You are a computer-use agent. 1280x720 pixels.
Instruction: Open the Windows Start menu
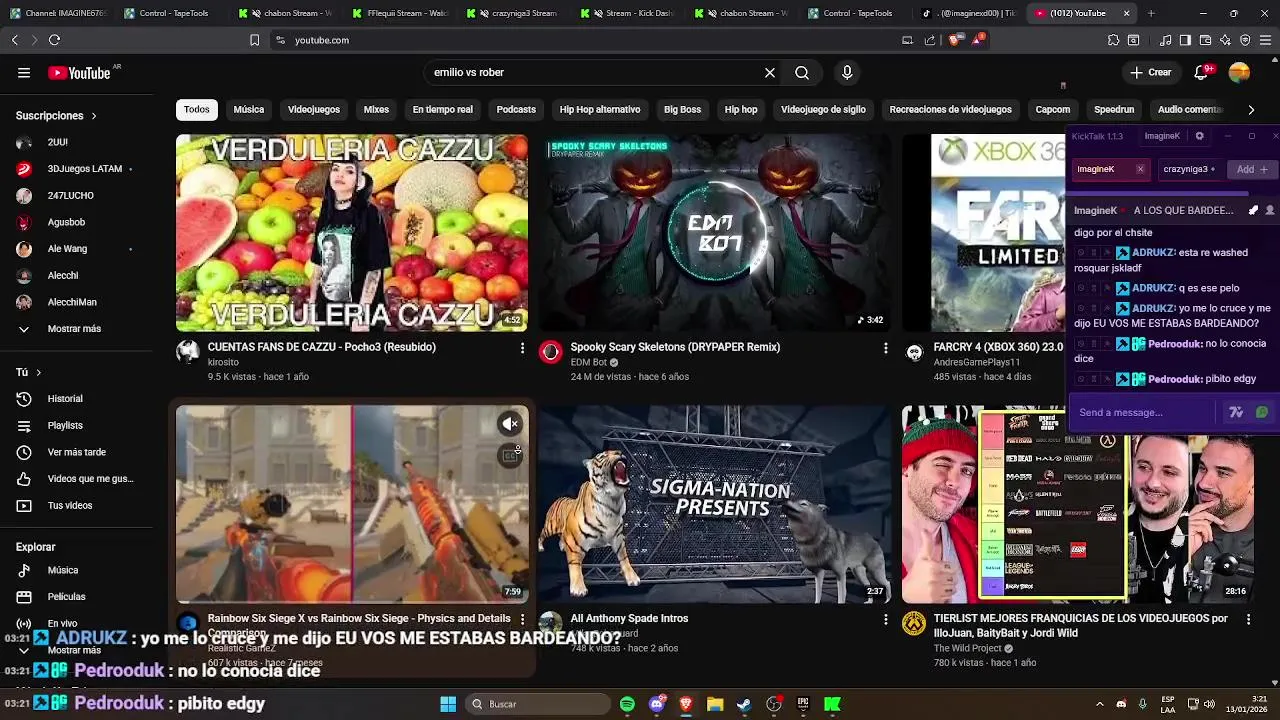point(448,704)
